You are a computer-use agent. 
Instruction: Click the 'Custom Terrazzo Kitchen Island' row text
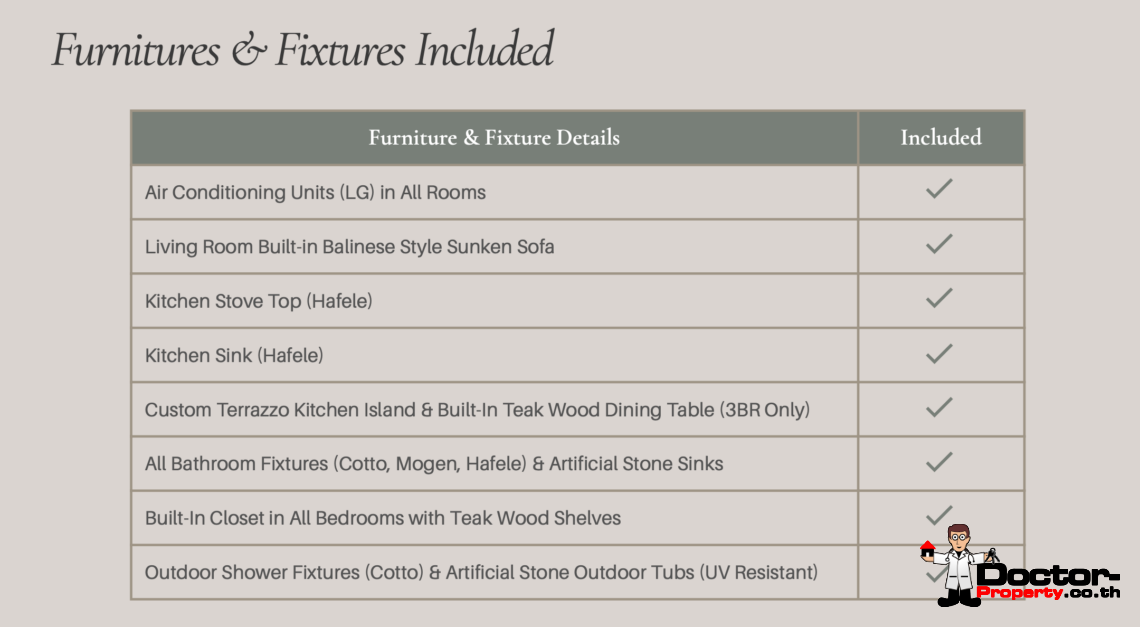pos(477,409)
